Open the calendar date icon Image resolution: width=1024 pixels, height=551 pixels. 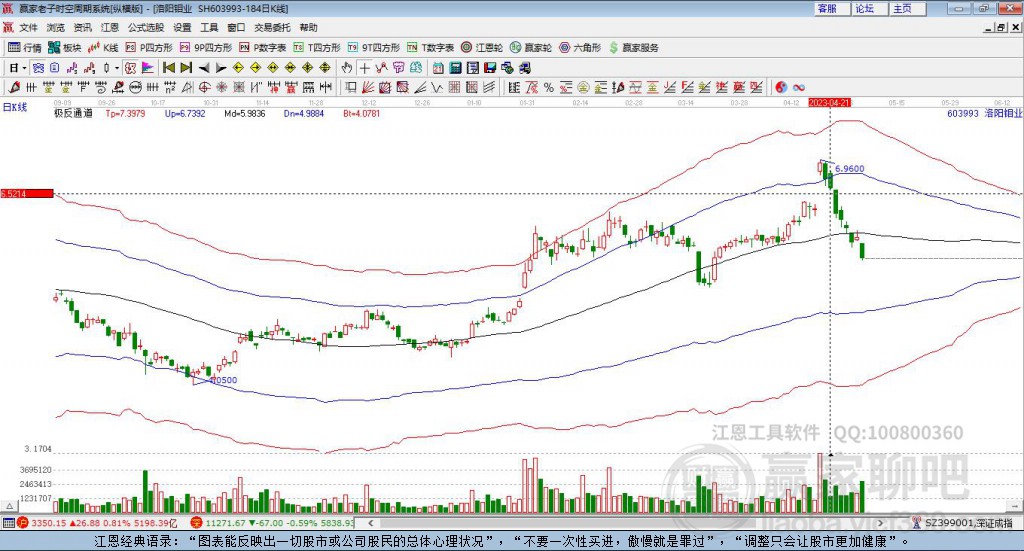(x=438, y=68)
